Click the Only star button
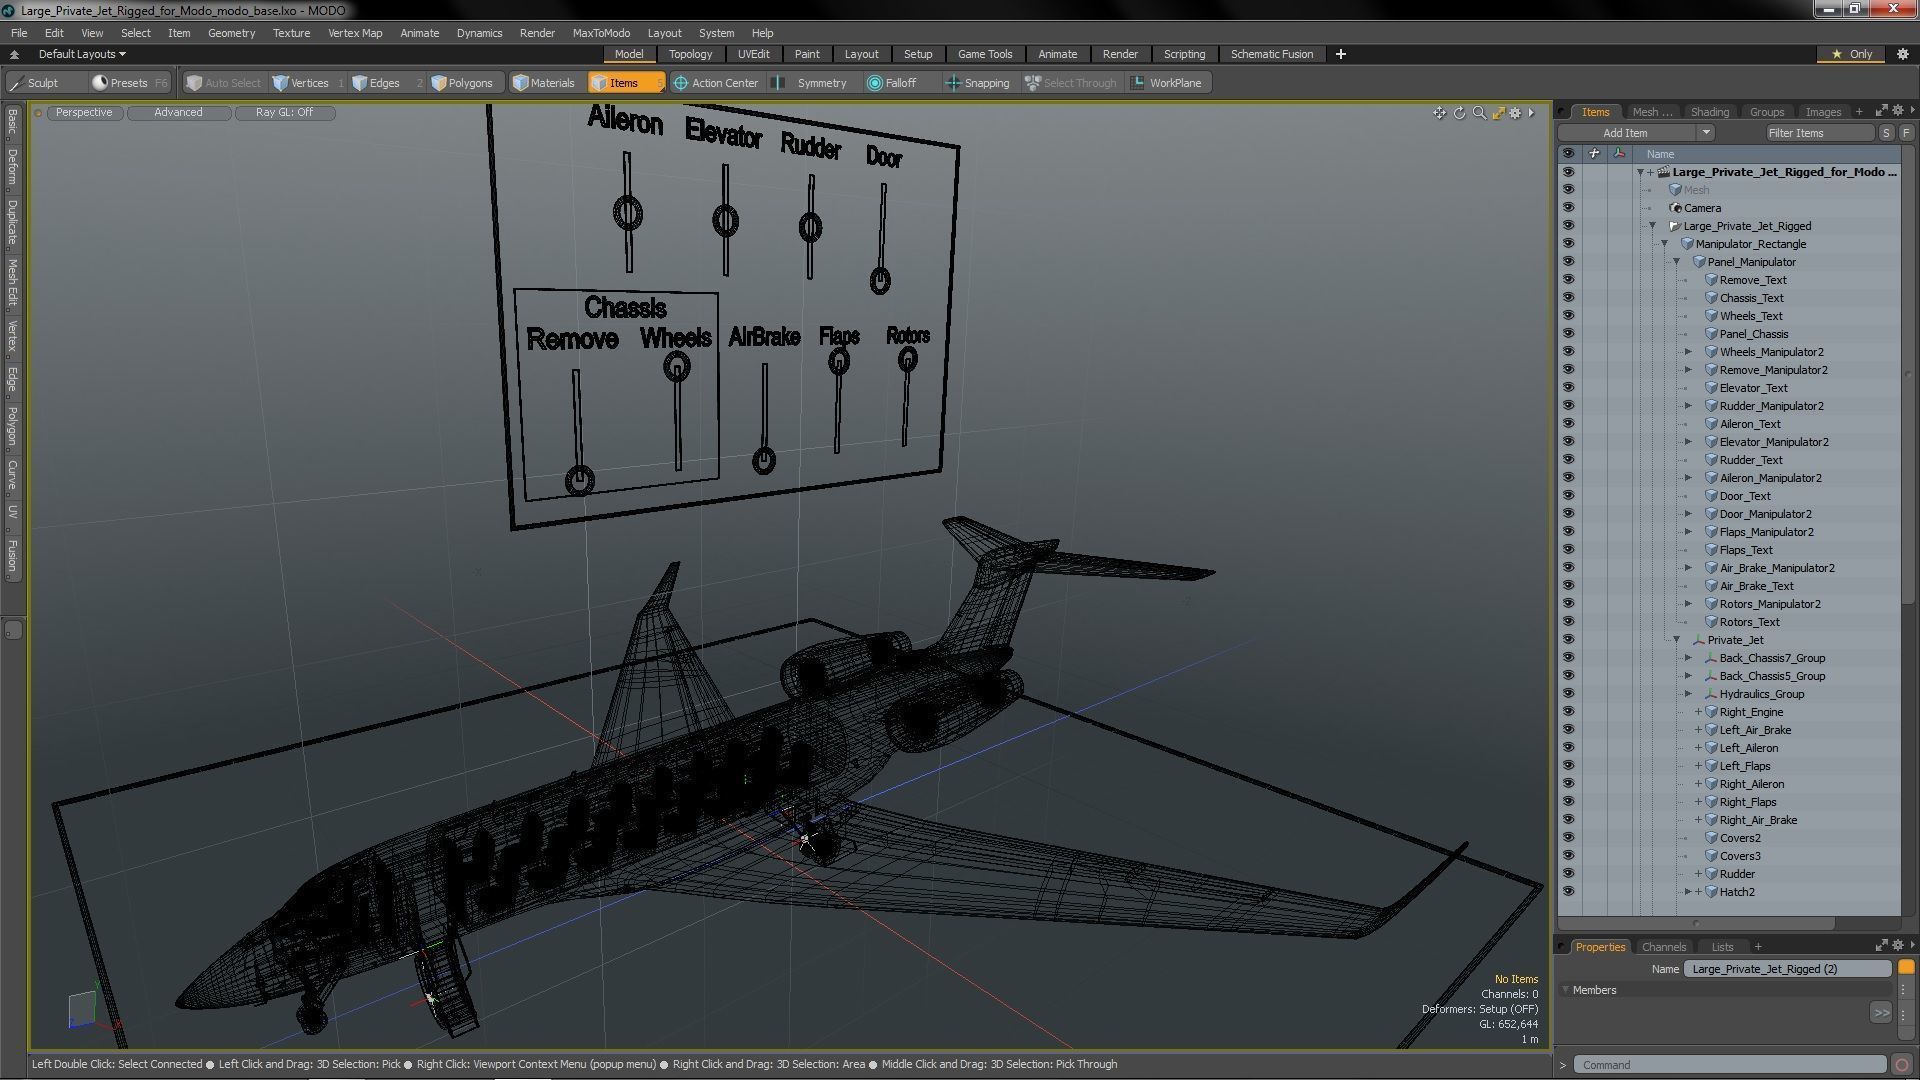This screenshot has width=1920, height=1080. [x=1852, y=54]
